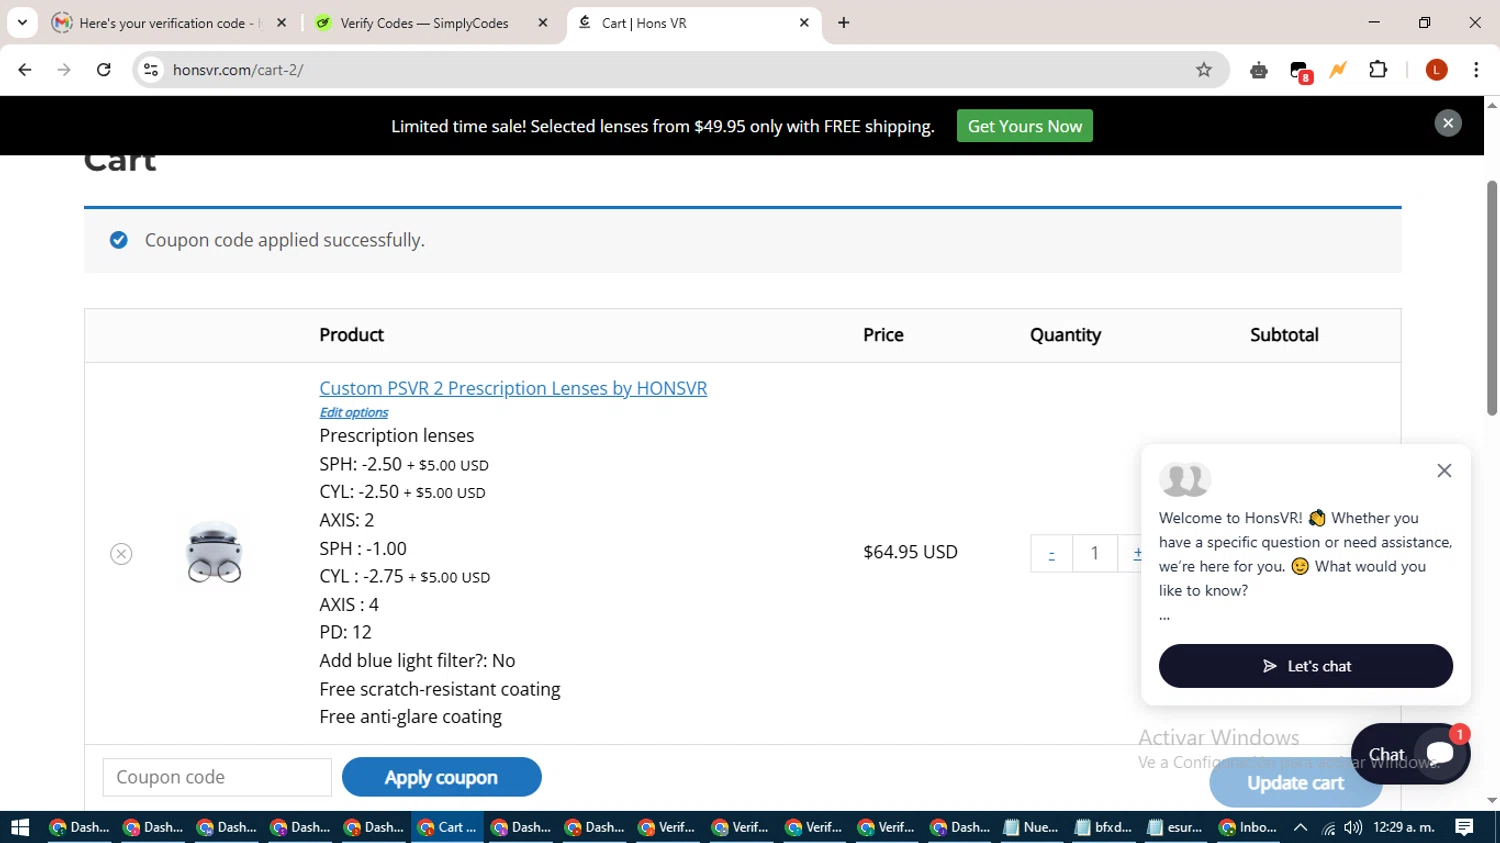Click the Get Yours Now button
The width and height of the screenshot is (1500, 843).
point(1025,126)
